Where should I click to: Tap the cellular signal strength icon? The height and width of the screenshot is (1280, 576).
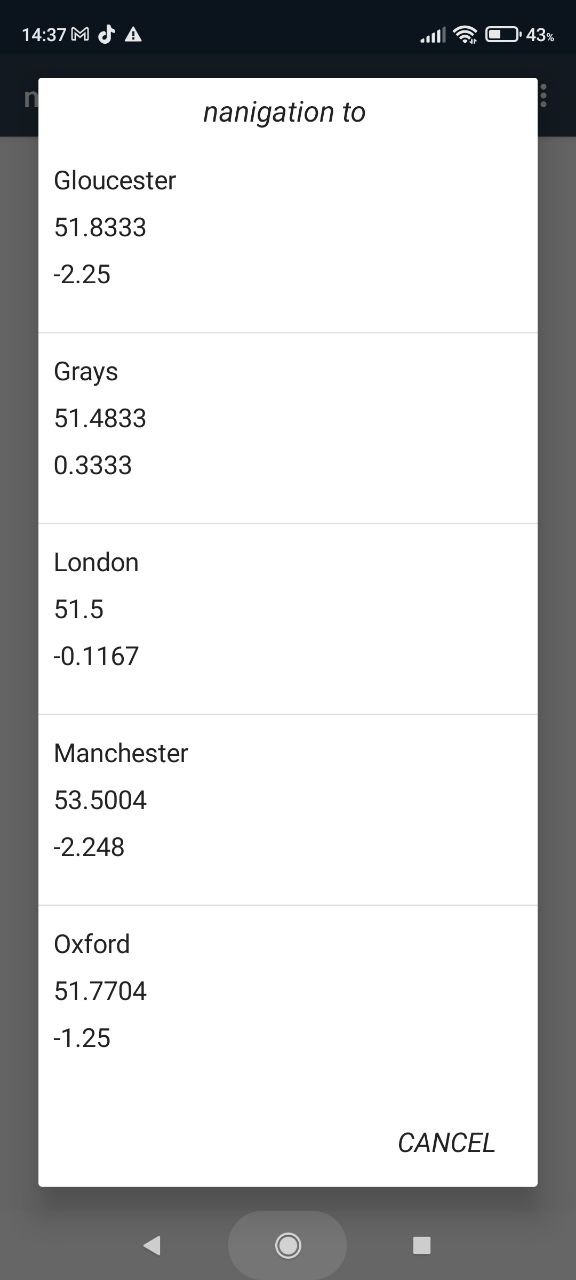coord(432,36)
